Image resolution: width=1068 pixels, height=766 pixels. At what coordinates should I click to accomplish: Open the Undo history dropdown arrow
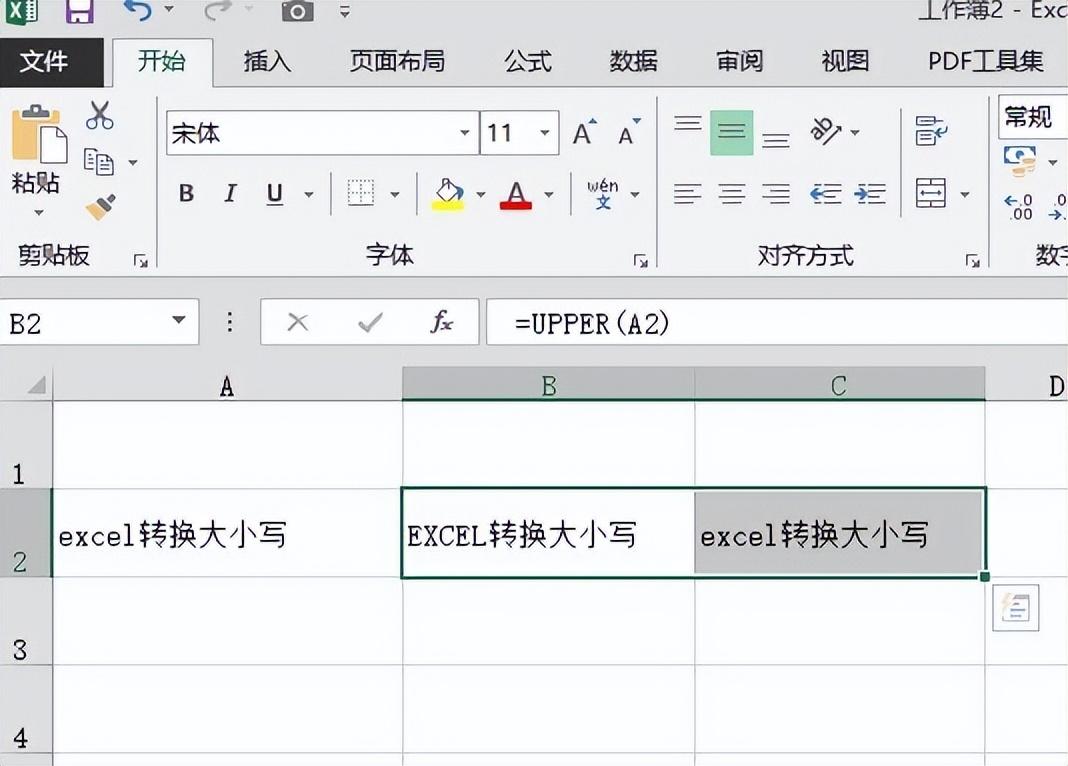coord(169,10)
